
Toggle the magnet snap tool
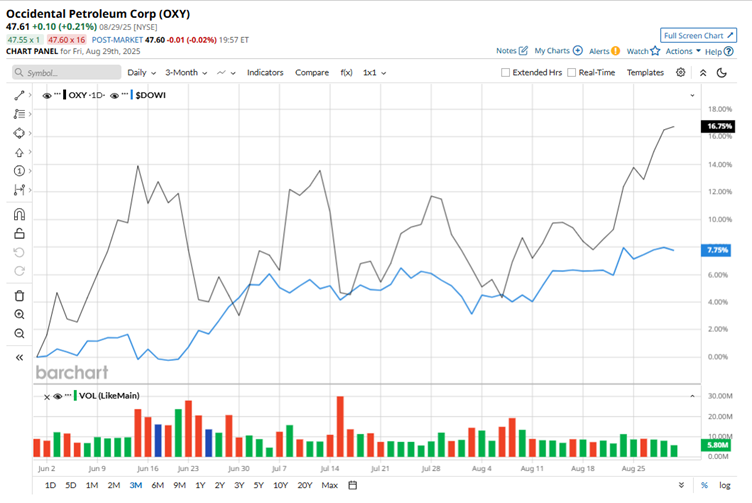tap(19, 214)
